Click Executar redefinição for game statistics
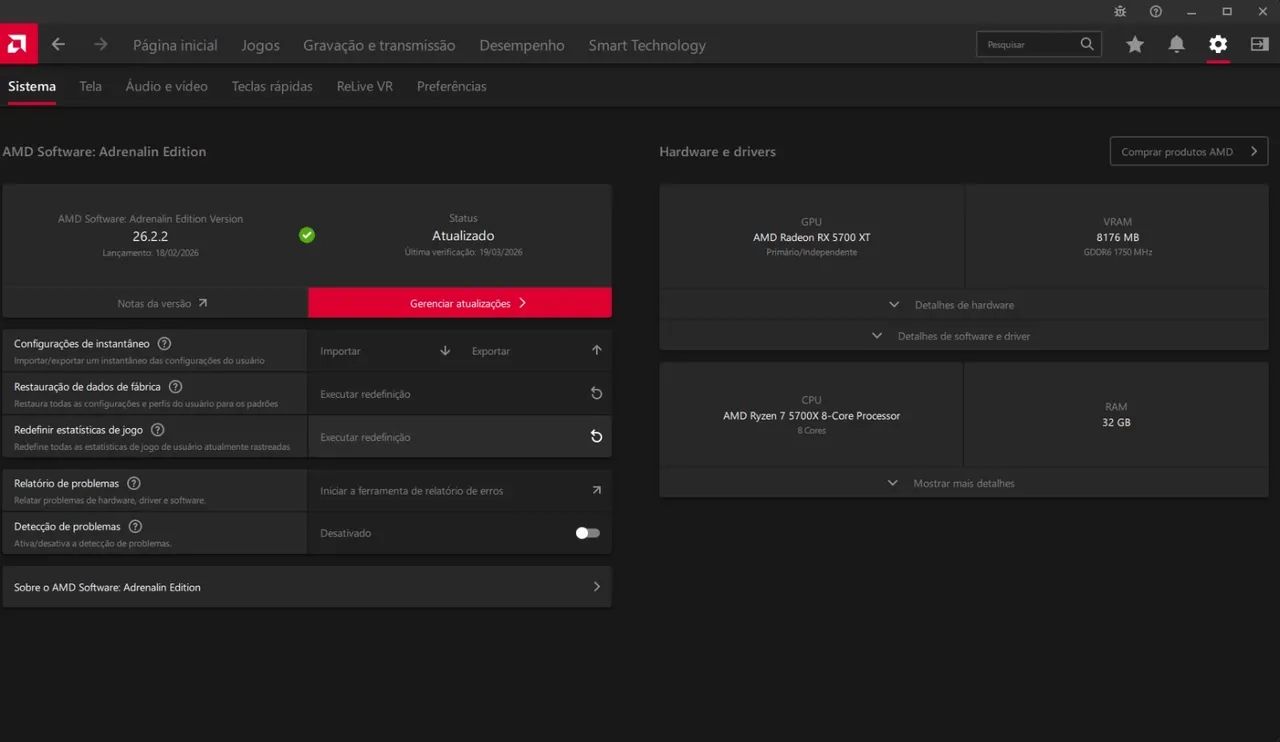1280x742 pixels. click(460, 437)
